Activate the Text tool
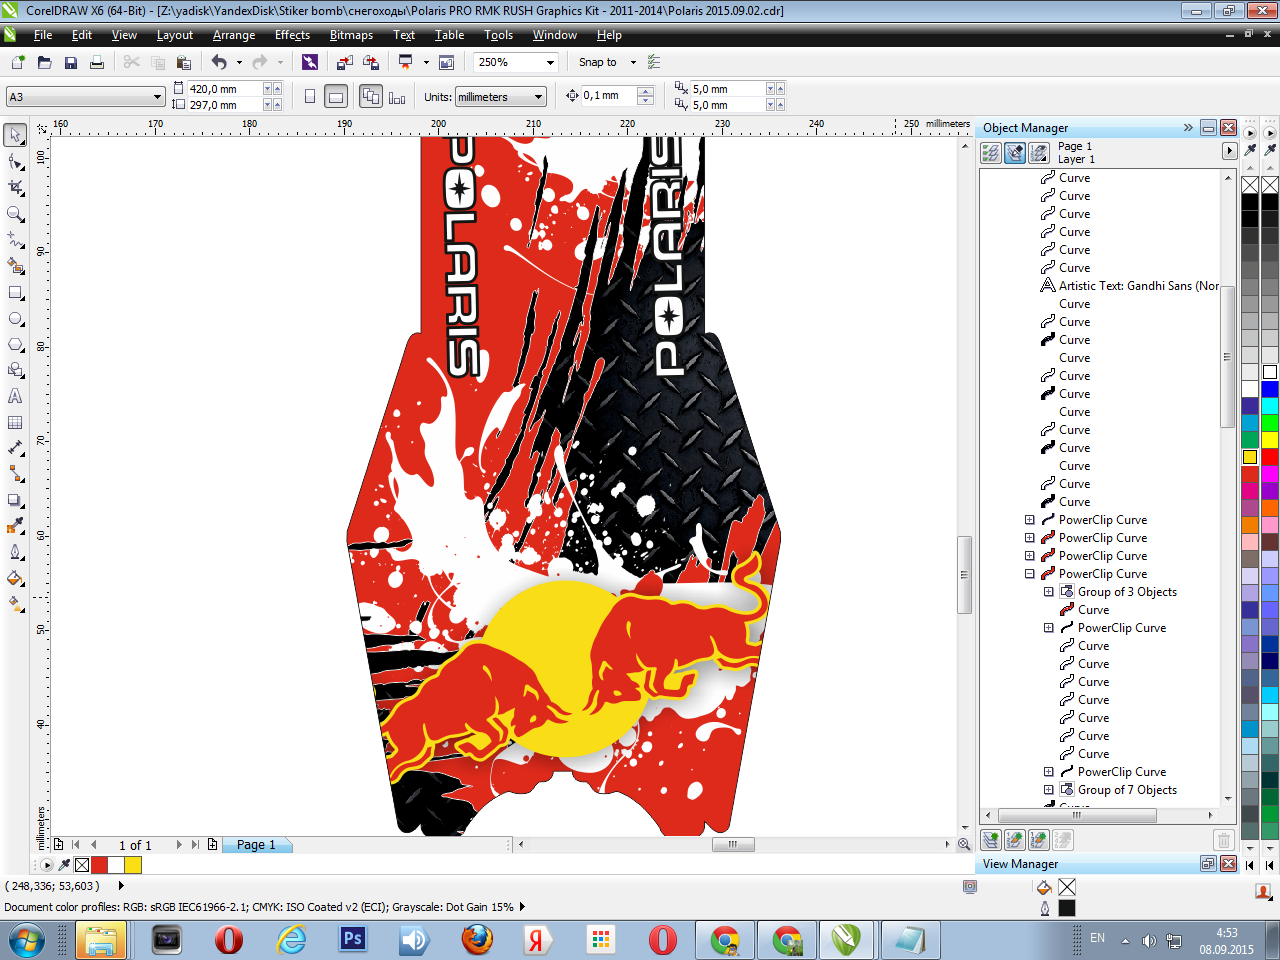The height and width of the screenshot is (960, 1280). coord(16,396)
